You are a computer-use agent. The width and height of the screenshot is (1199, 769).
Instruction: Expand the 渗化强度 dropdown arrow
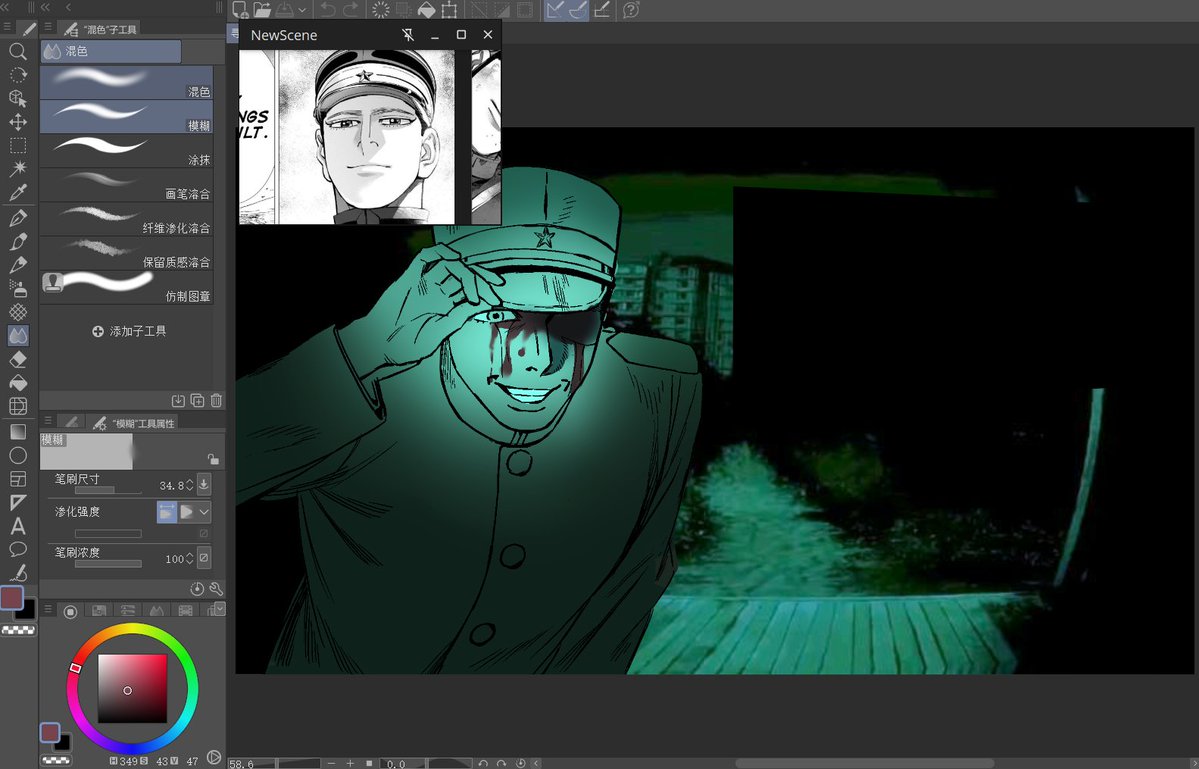204,512
